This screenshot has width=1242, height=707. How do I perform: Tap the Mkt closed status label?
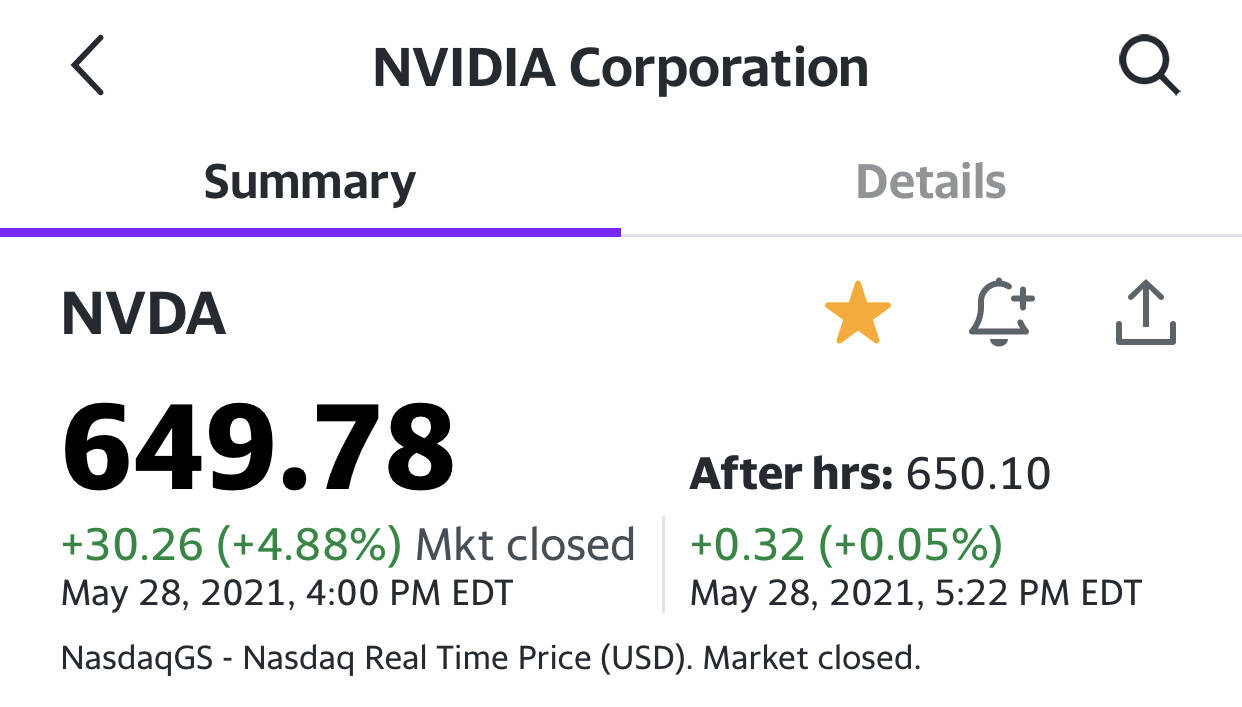tap(525, 544)
